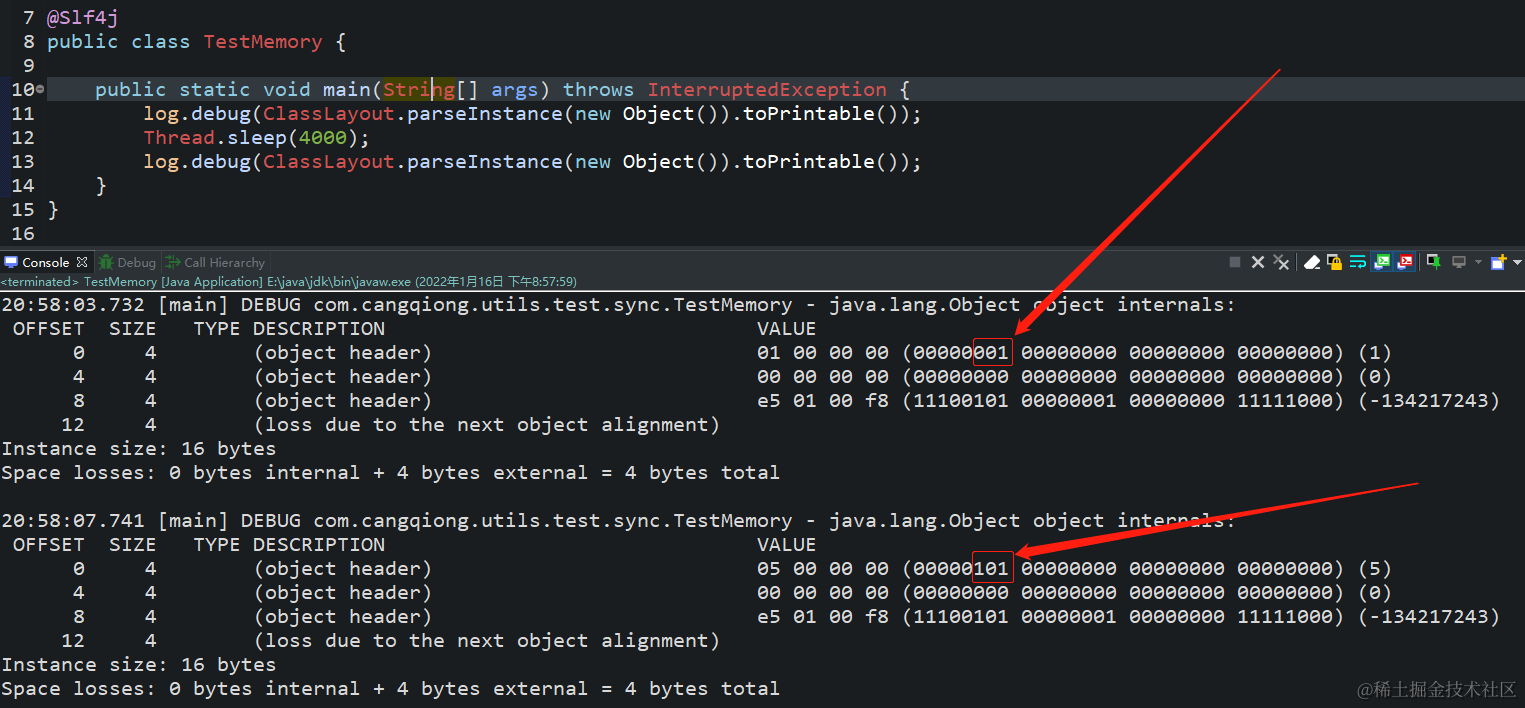1525x708 pixels.
Task: Click the 'String' type in main parameters
Action: coord(419,90)
